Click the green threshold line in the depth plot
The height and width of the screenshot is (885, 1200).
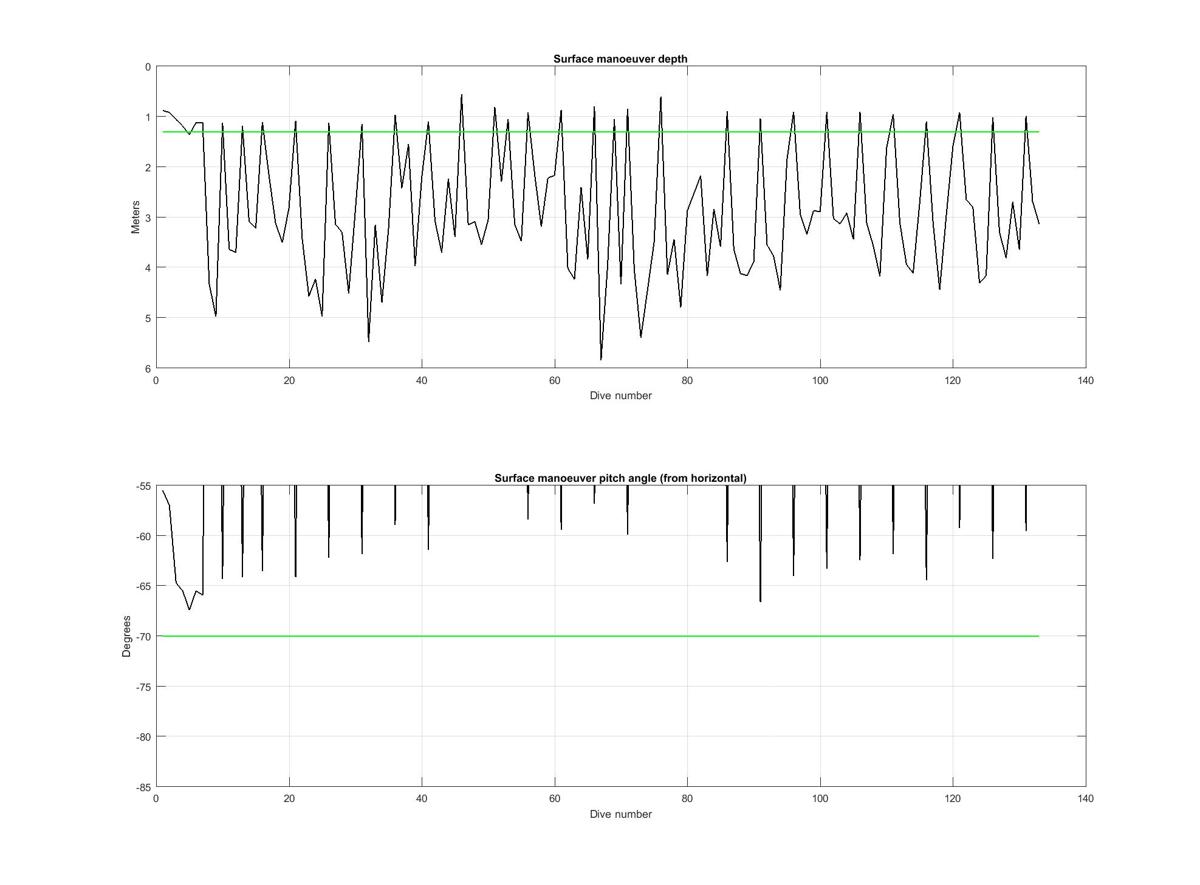point(600,132)
